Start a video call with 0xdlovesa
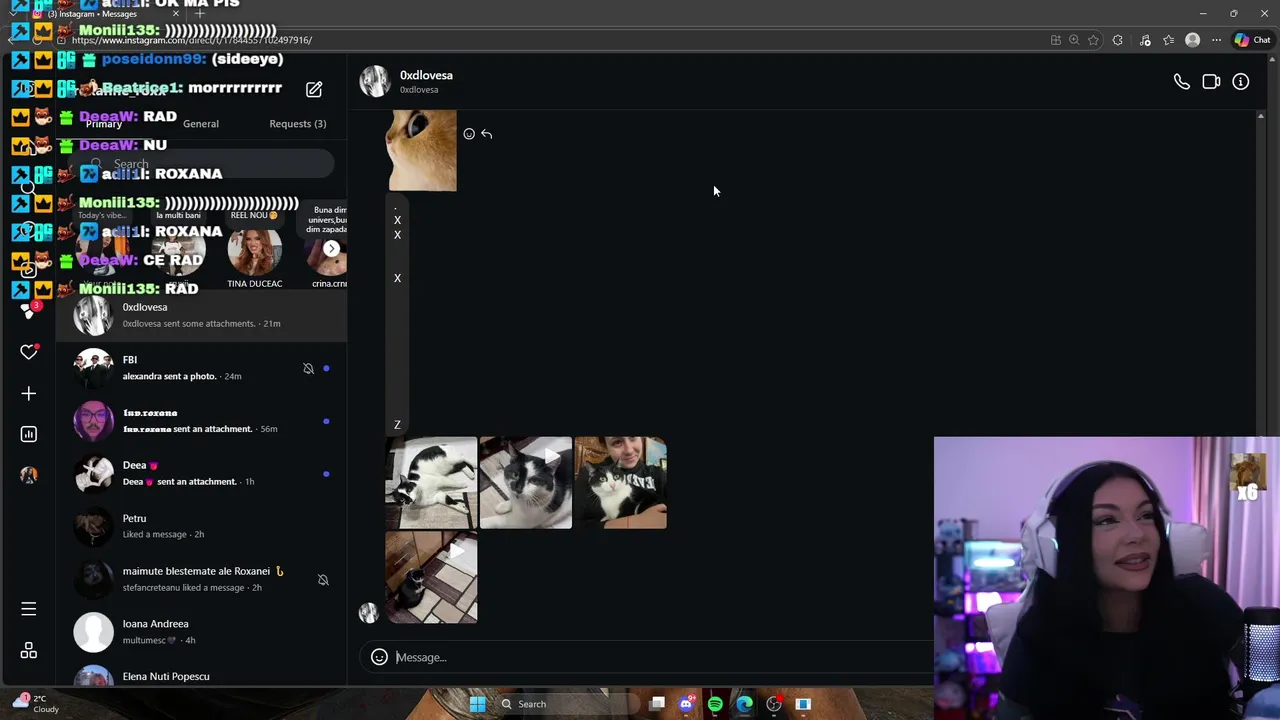 click(1211, 82)
